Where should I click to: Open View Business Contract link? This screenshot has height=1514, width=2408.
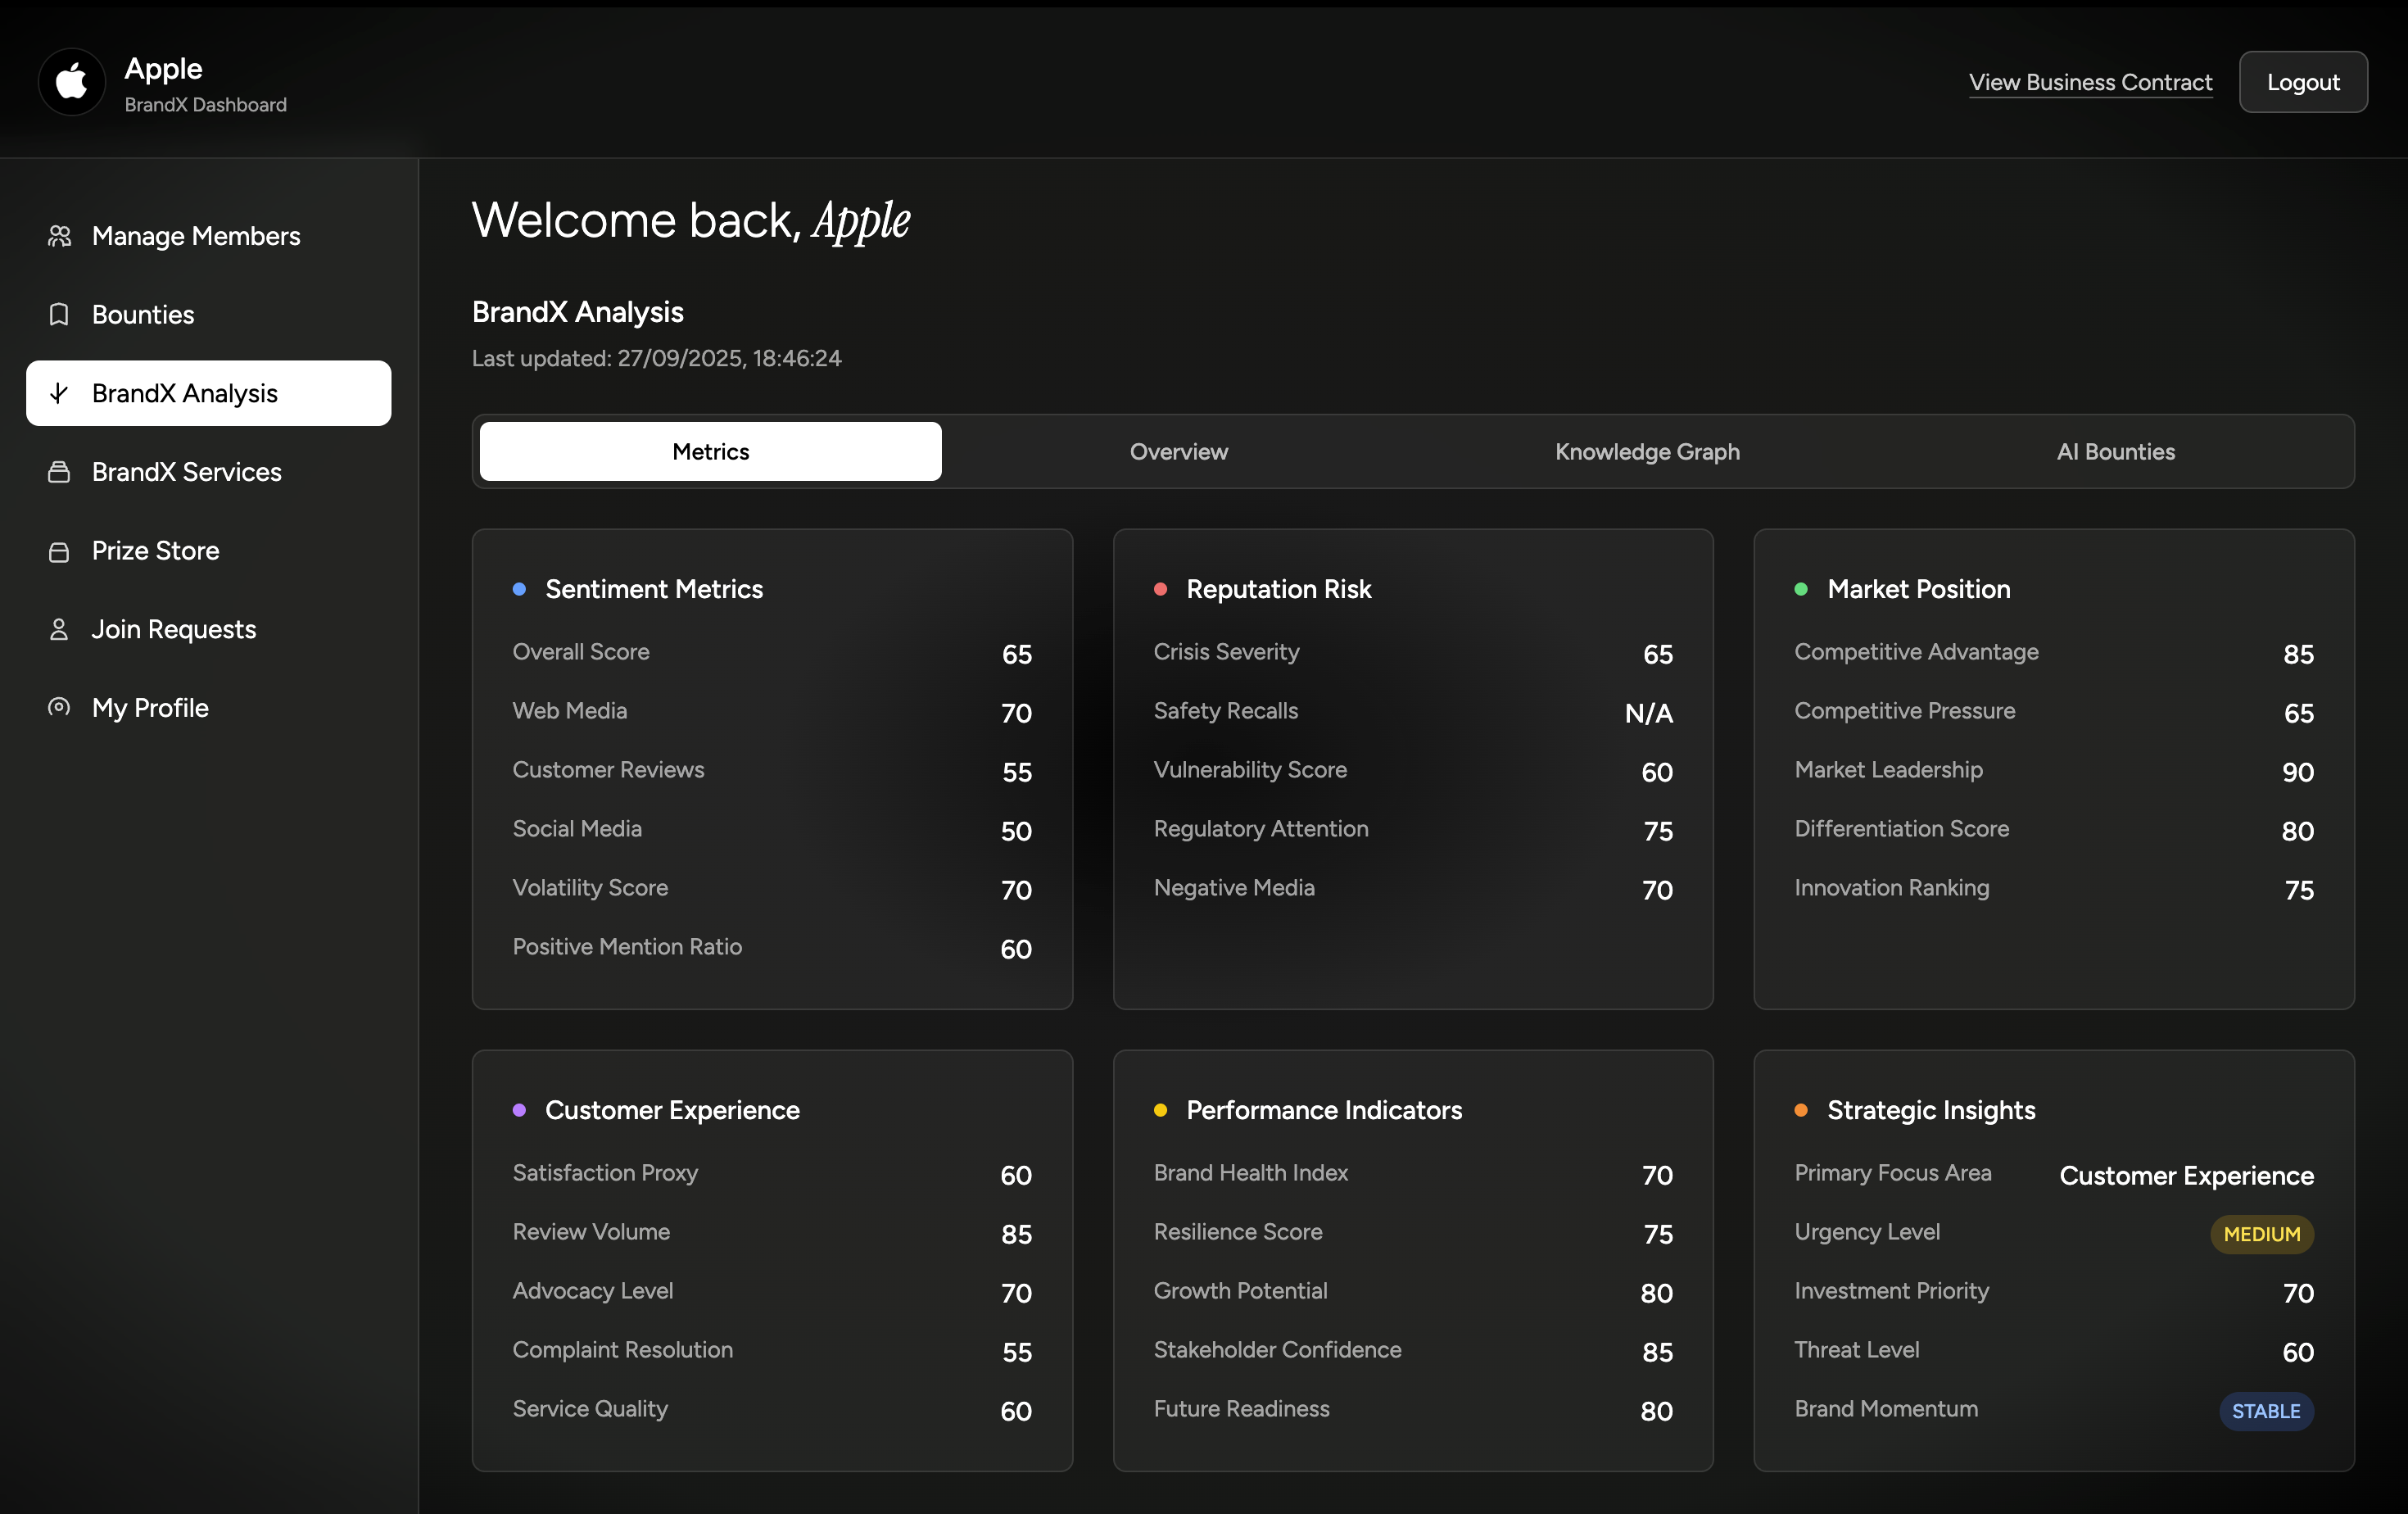click(x=2090, y=82)
